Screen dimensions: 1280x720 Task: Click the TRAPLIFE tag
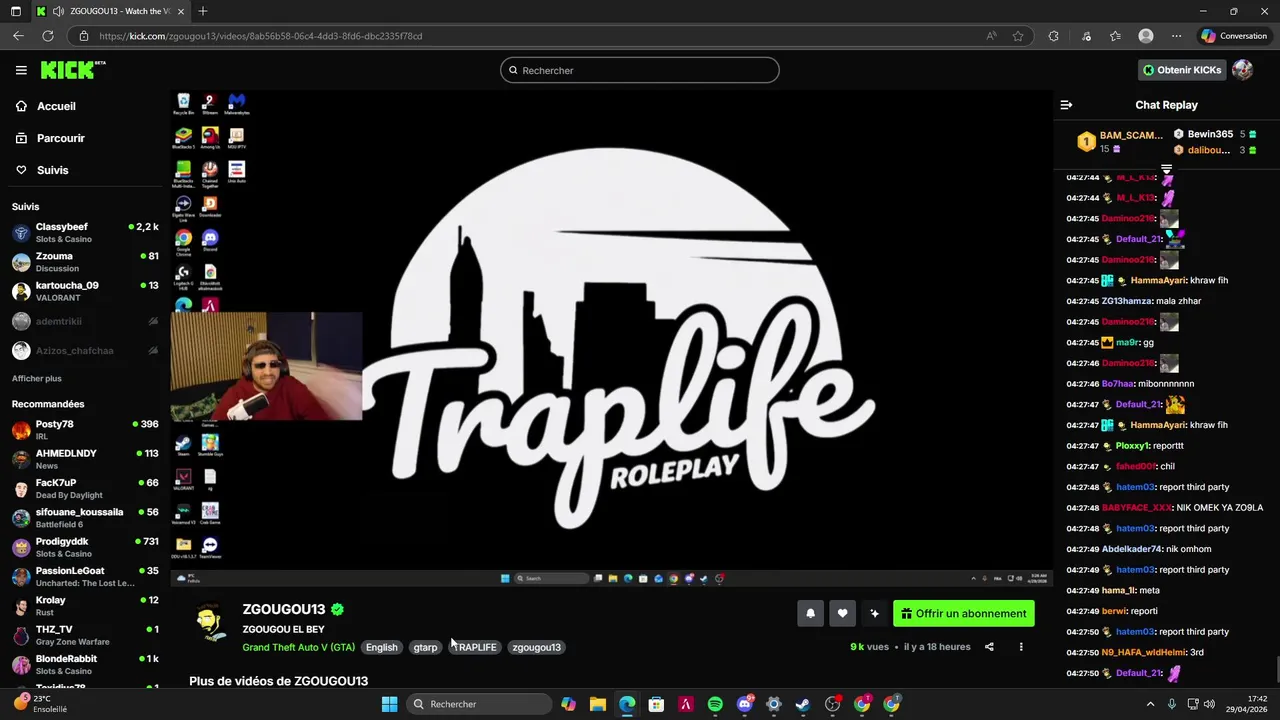click(x=475, y=647)
